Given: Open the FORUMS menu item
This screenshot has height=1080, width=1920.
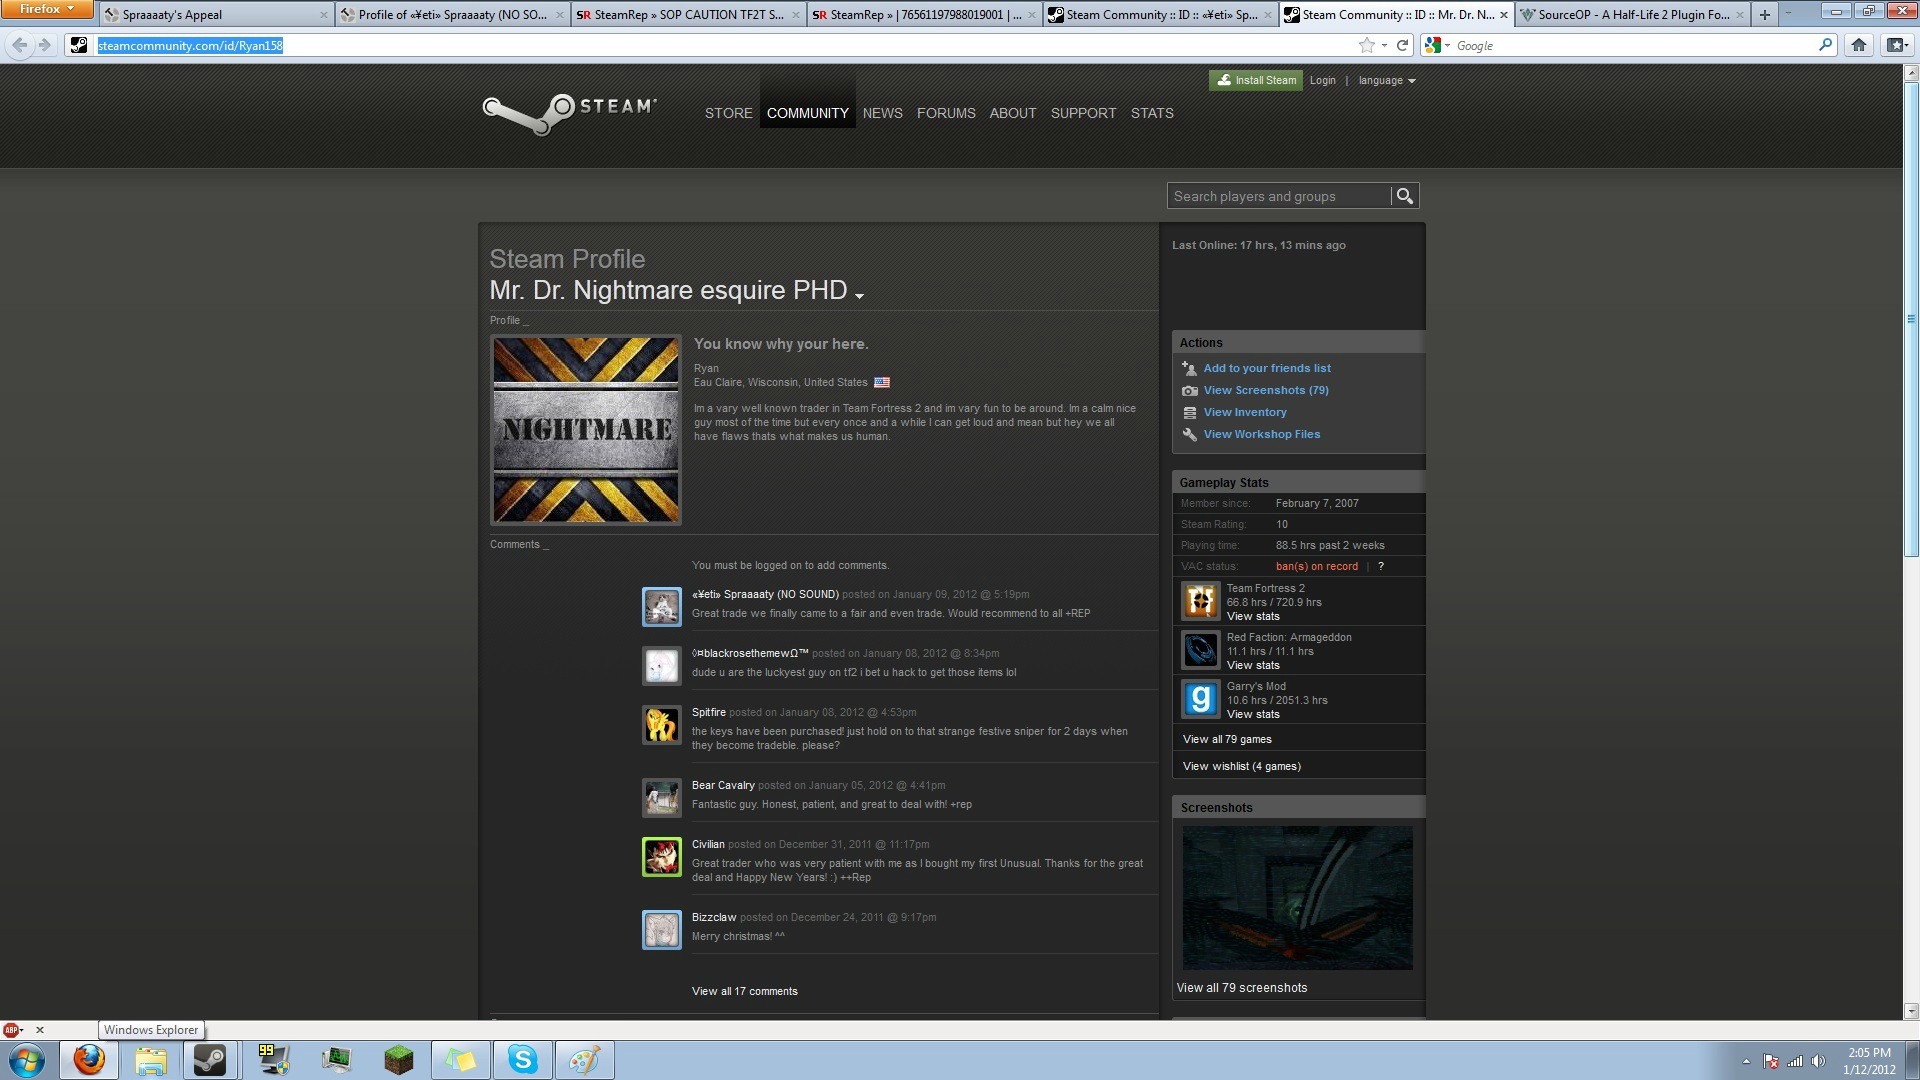Looking at the screenshot, I should [946, 113].
